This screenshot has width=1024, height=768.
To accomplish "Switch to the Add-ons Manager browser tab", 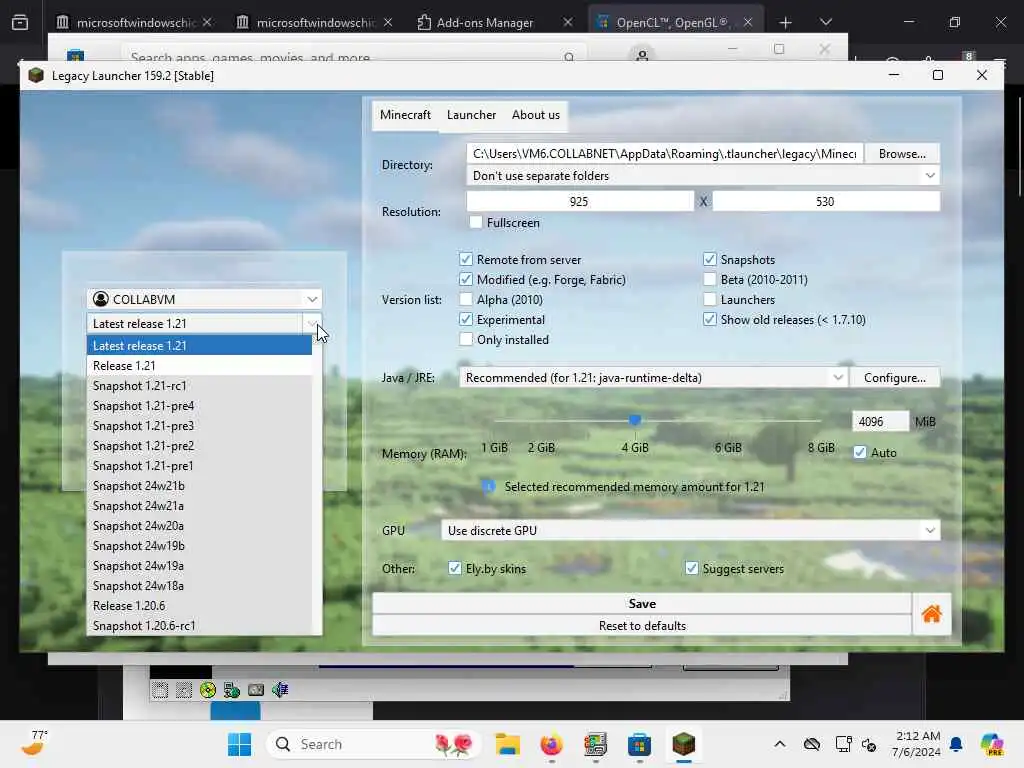I will click(485, 23).
